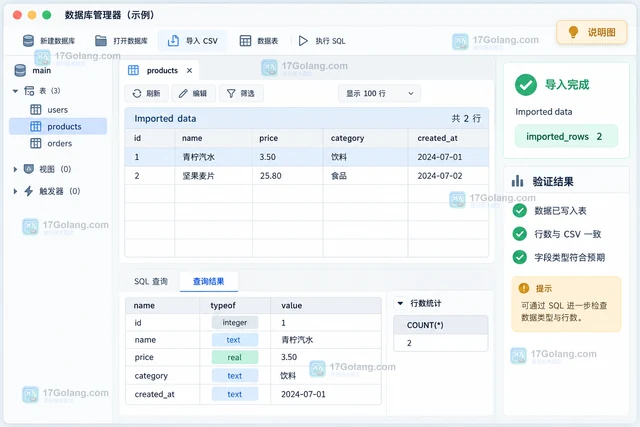Expand the 视图 (0) tree node
The width and height of the screenshot is (640, 427).
(15, 169)
